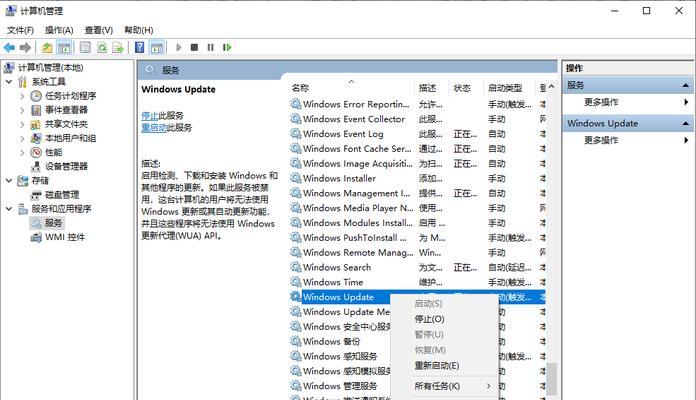Sort by the 名称 column header

coord(352,88)
